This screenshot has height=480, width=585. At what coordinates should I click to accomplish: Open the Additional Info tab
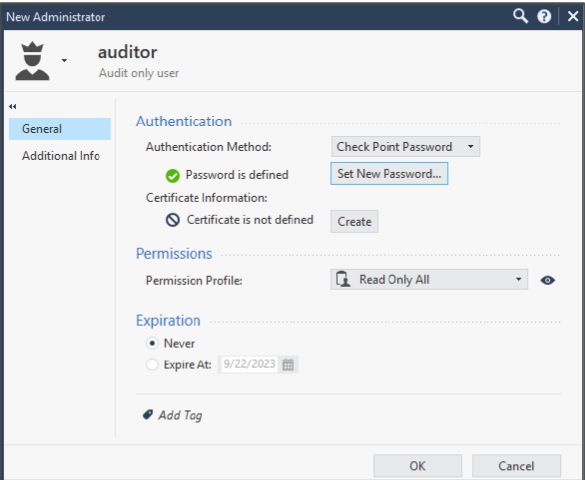(60, 156)
